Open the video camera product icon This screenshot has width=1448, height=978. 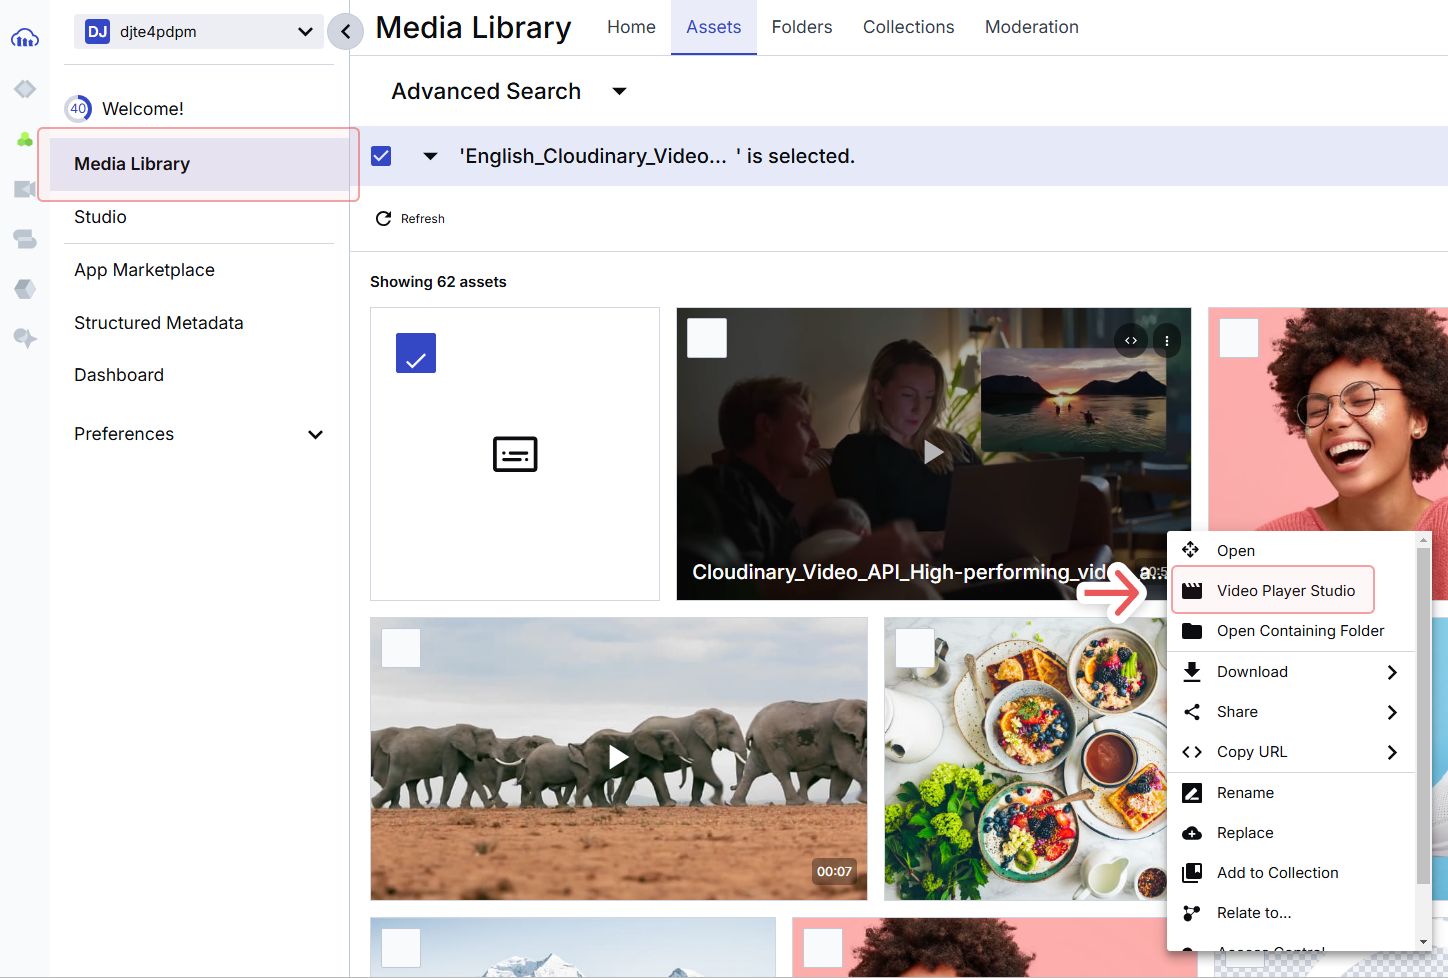click(x=25, y=189)
